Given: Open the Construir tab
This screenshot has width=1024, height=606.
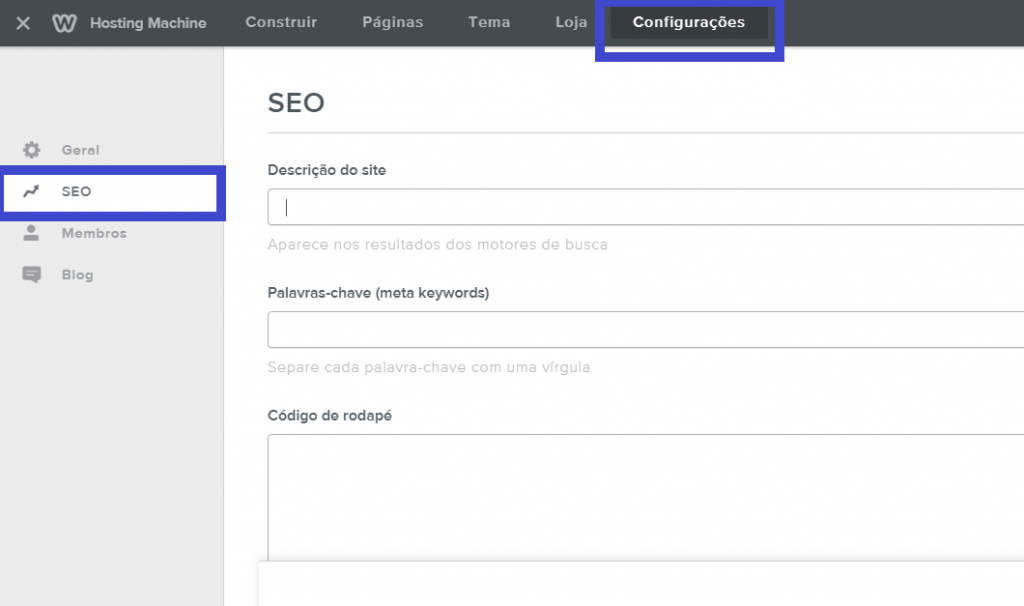Looking at the screenshot, I should click(281, 21).
